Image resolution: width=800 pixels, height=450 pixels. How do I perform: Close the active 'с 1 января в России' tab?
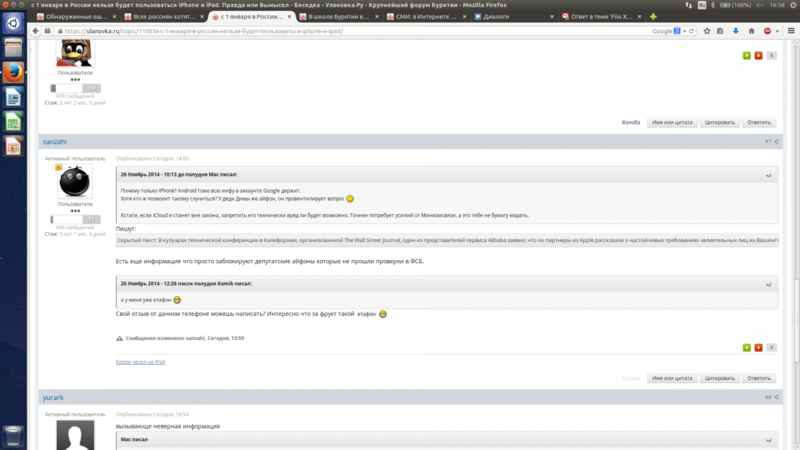[289, 17]
